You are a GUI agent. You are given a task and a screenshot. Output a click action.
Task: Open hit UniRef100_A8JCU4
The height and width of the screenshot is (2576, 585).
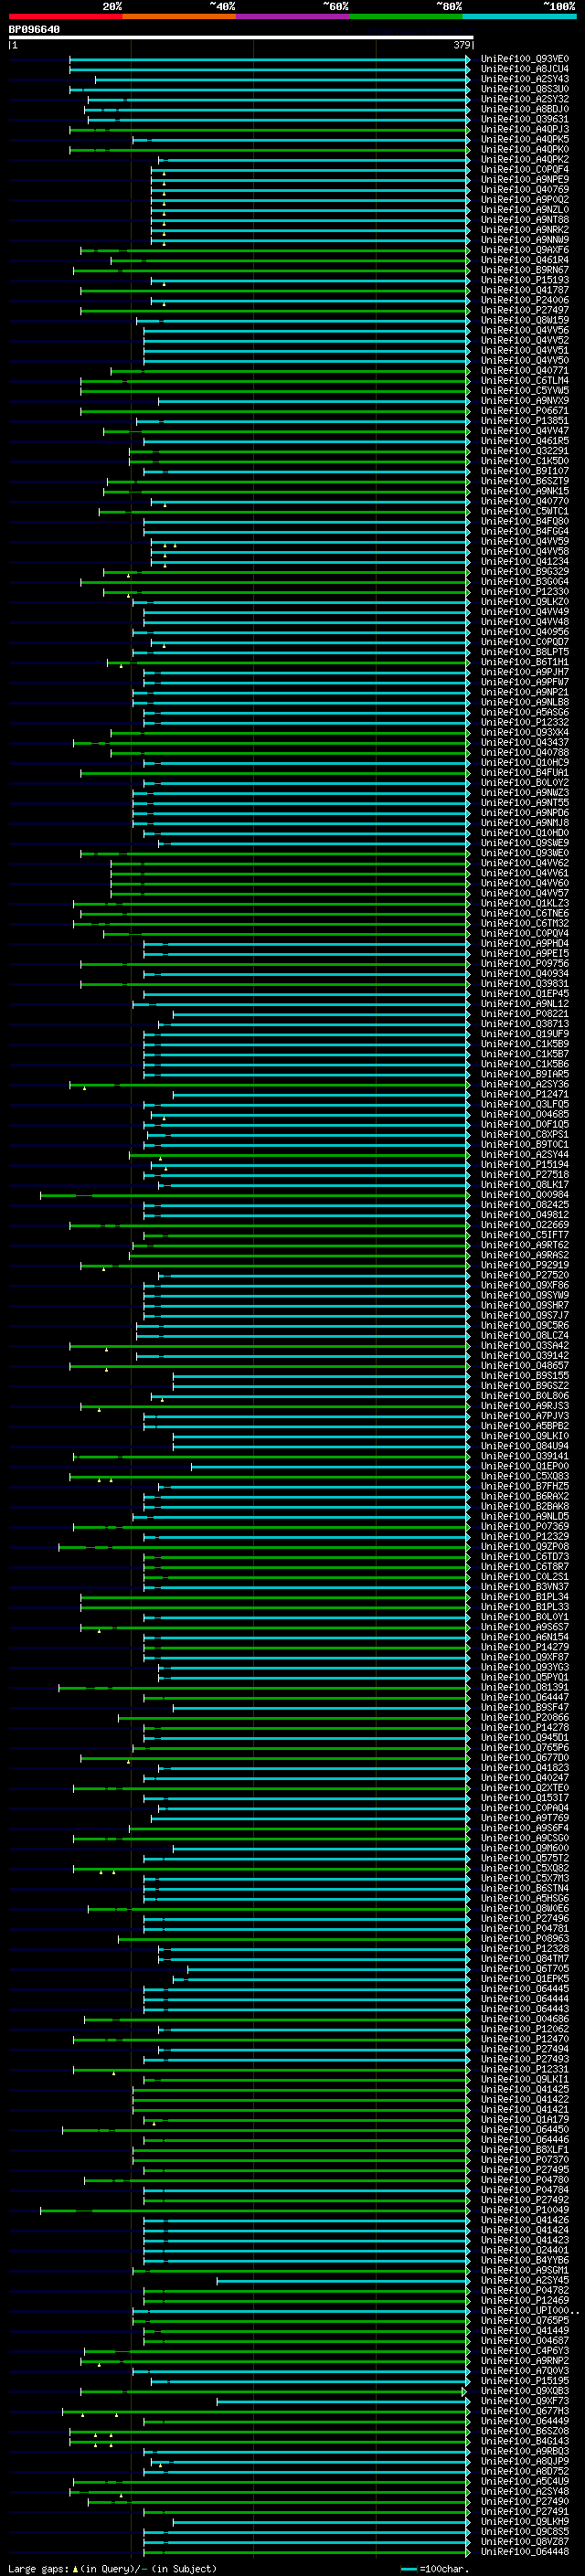(x=524, y=69)
